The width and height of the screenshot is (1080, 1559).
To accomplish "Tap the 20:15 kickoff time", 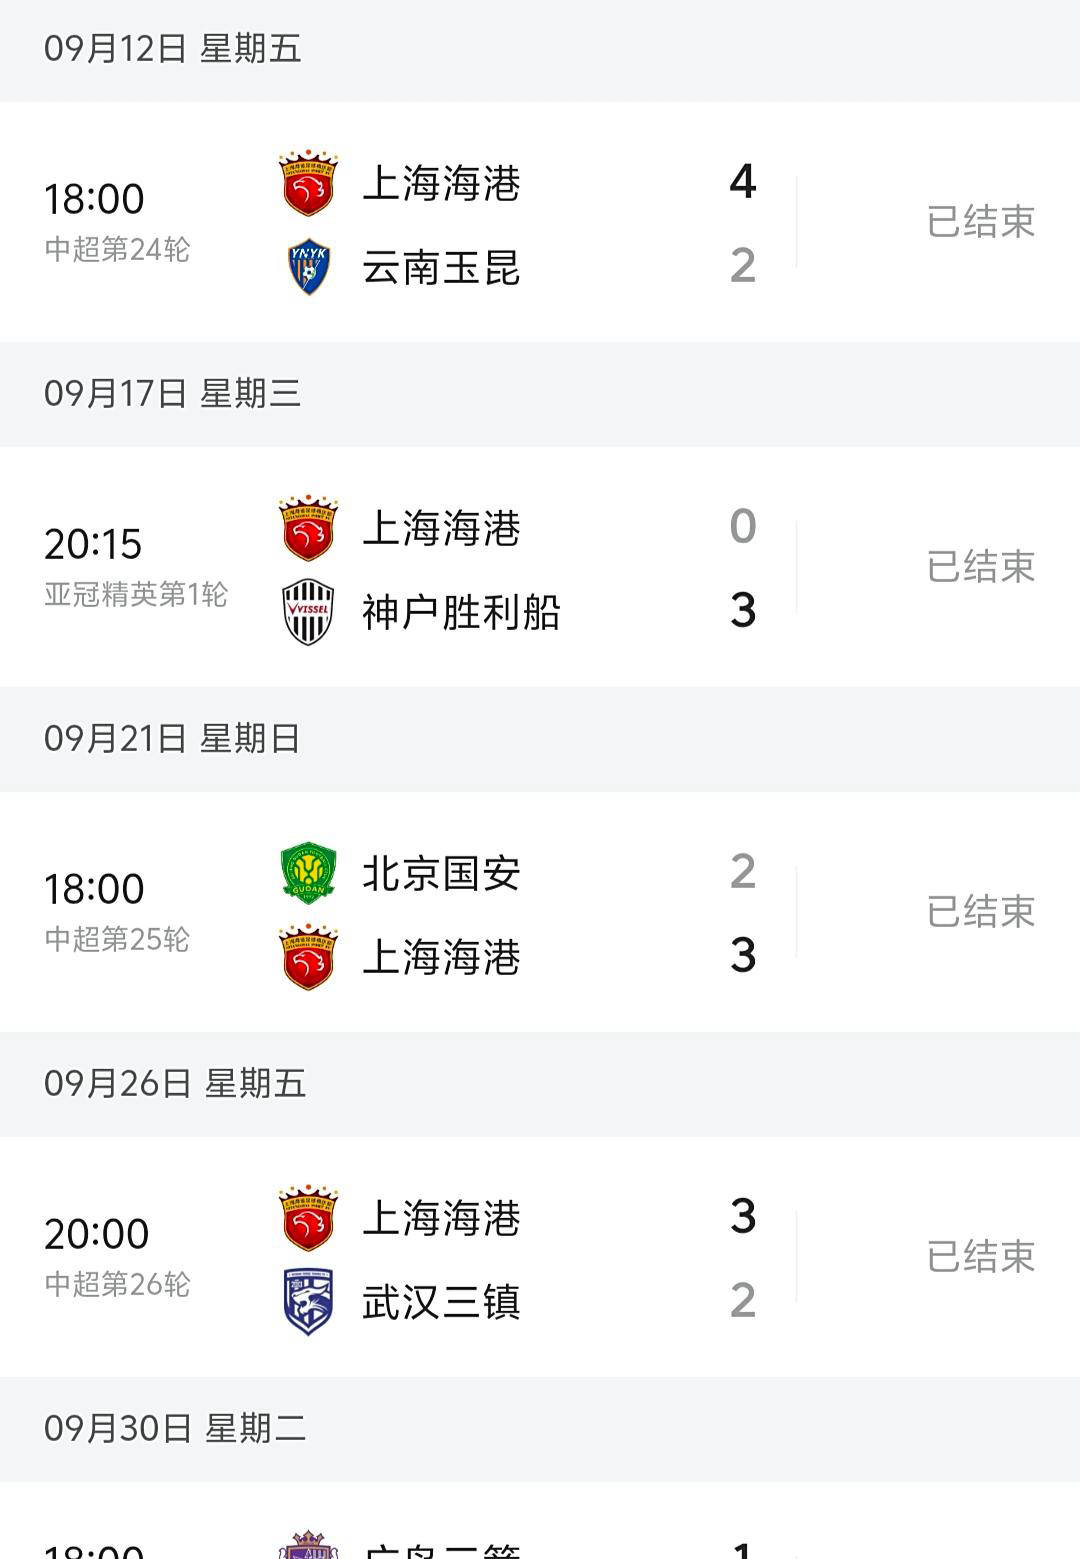I will point(93,544).
